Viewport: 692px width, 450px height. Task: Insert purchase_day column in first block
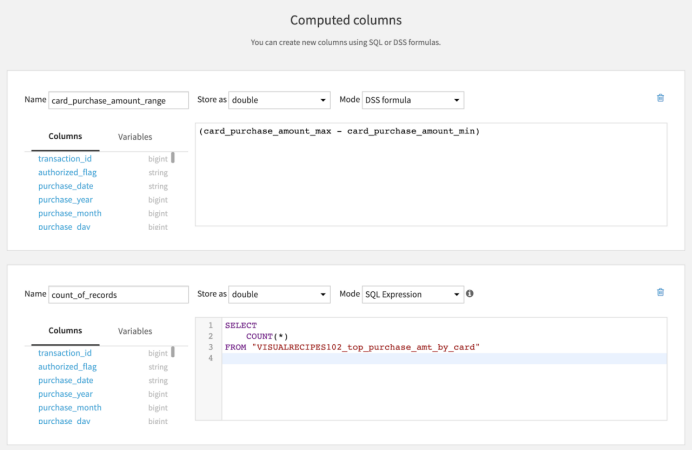coord(64,227)
